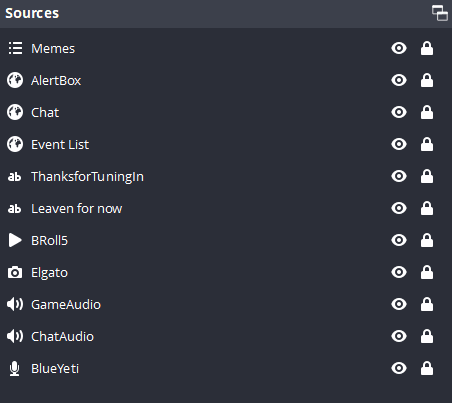Select the AlertBox source row
The width and height of the screenshot is (452, 403).
pyautogui.click(x=226, y=80)
